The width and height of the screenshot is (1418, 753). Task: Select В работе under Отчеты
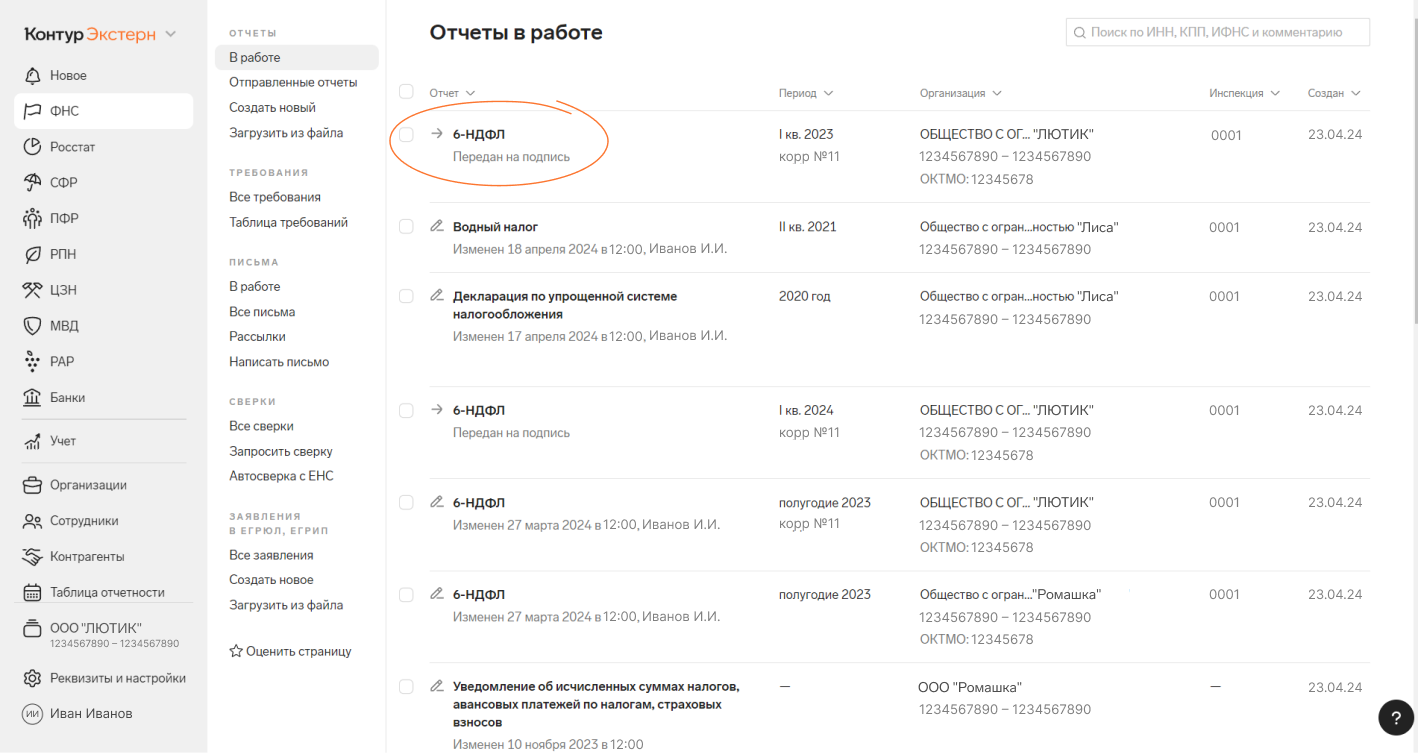click(x=297, y=57)
